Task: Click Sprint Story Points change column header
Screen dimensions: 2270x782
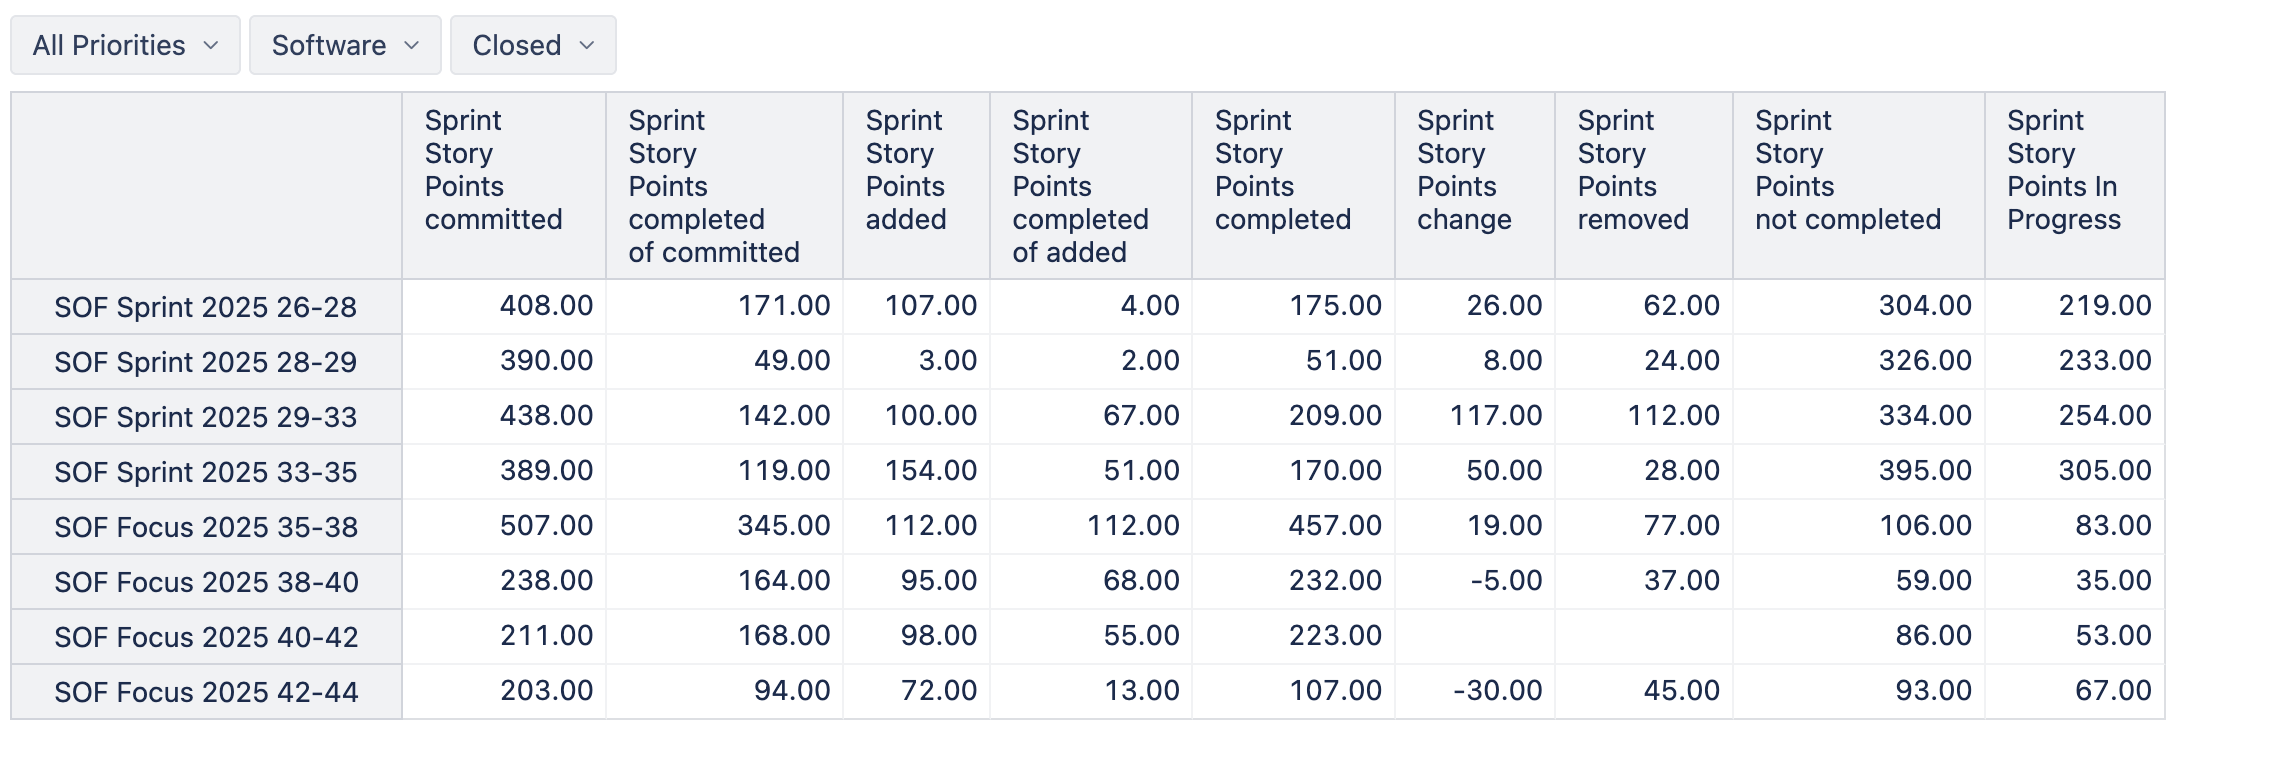Action: [1464, 170]
